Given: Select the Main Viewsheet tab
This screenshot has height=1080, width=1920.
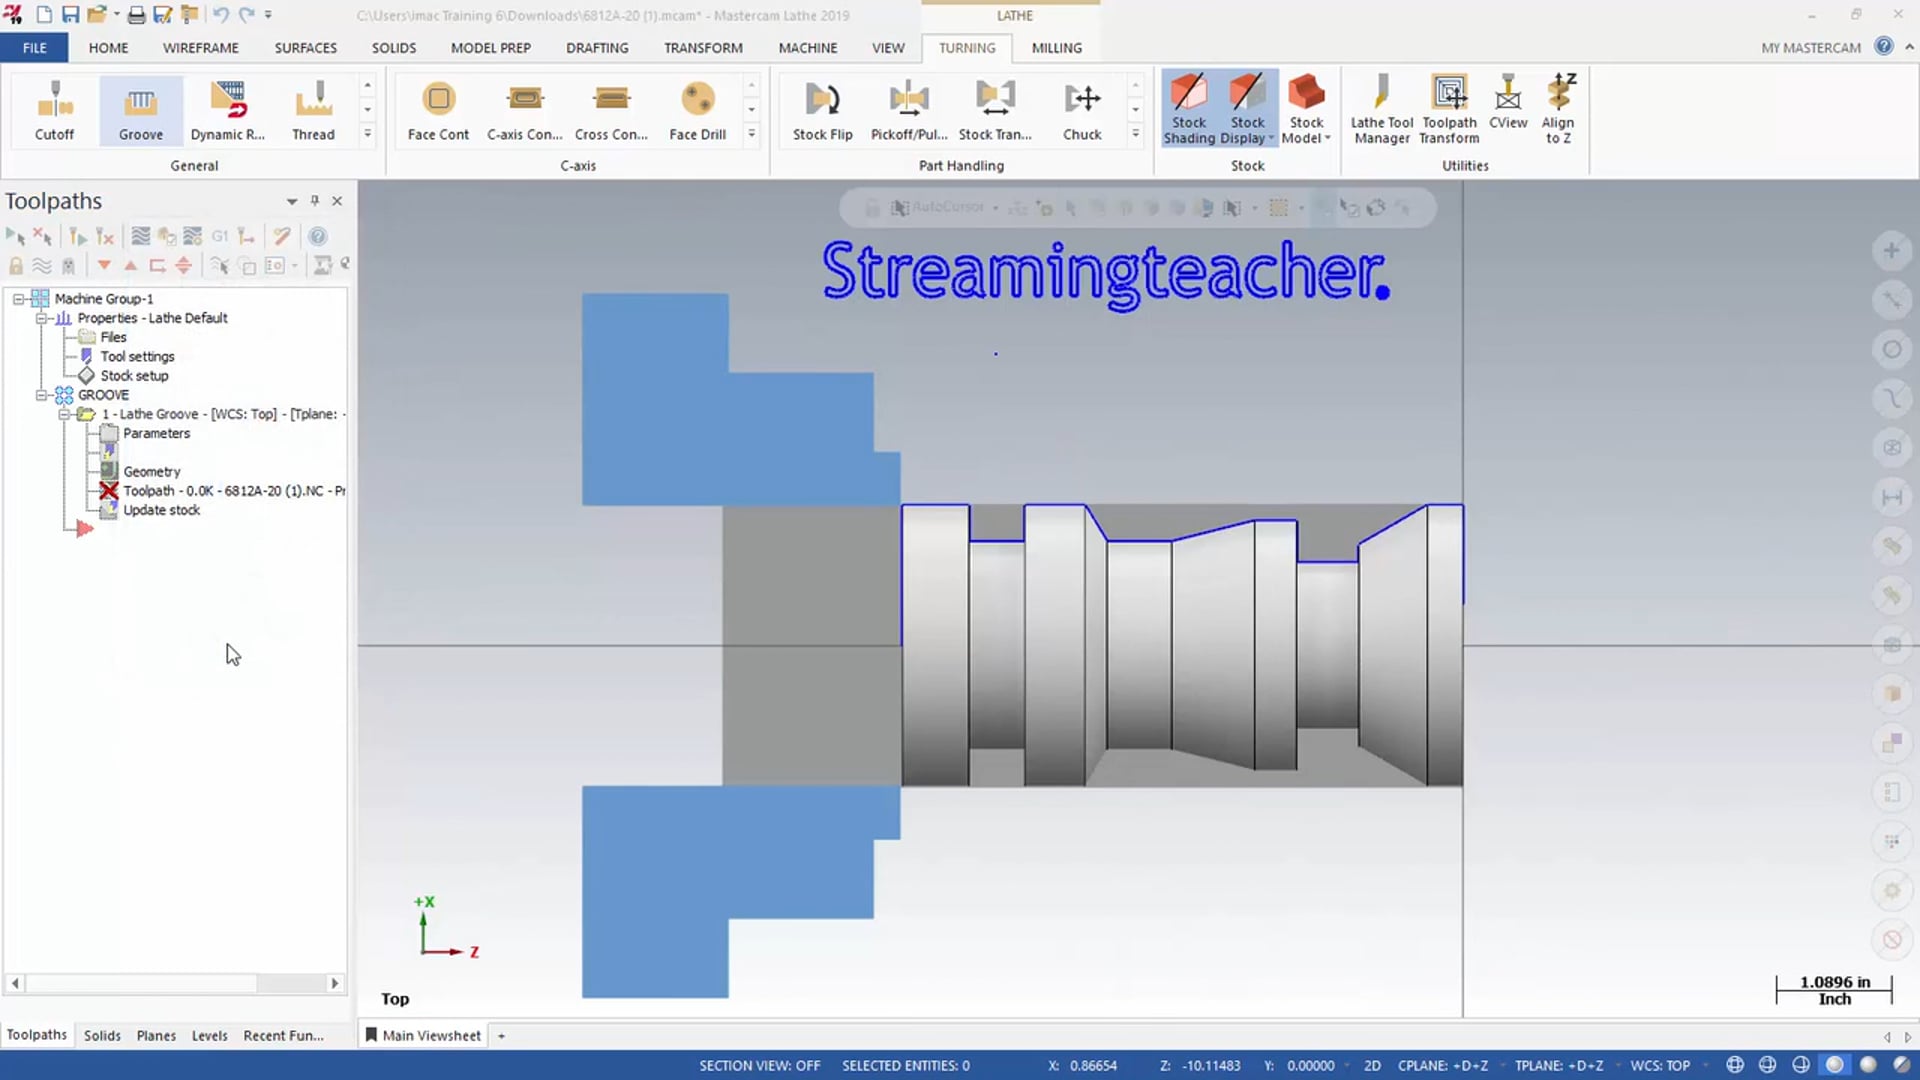Looking at the screenshot, I should point(423,1036).
